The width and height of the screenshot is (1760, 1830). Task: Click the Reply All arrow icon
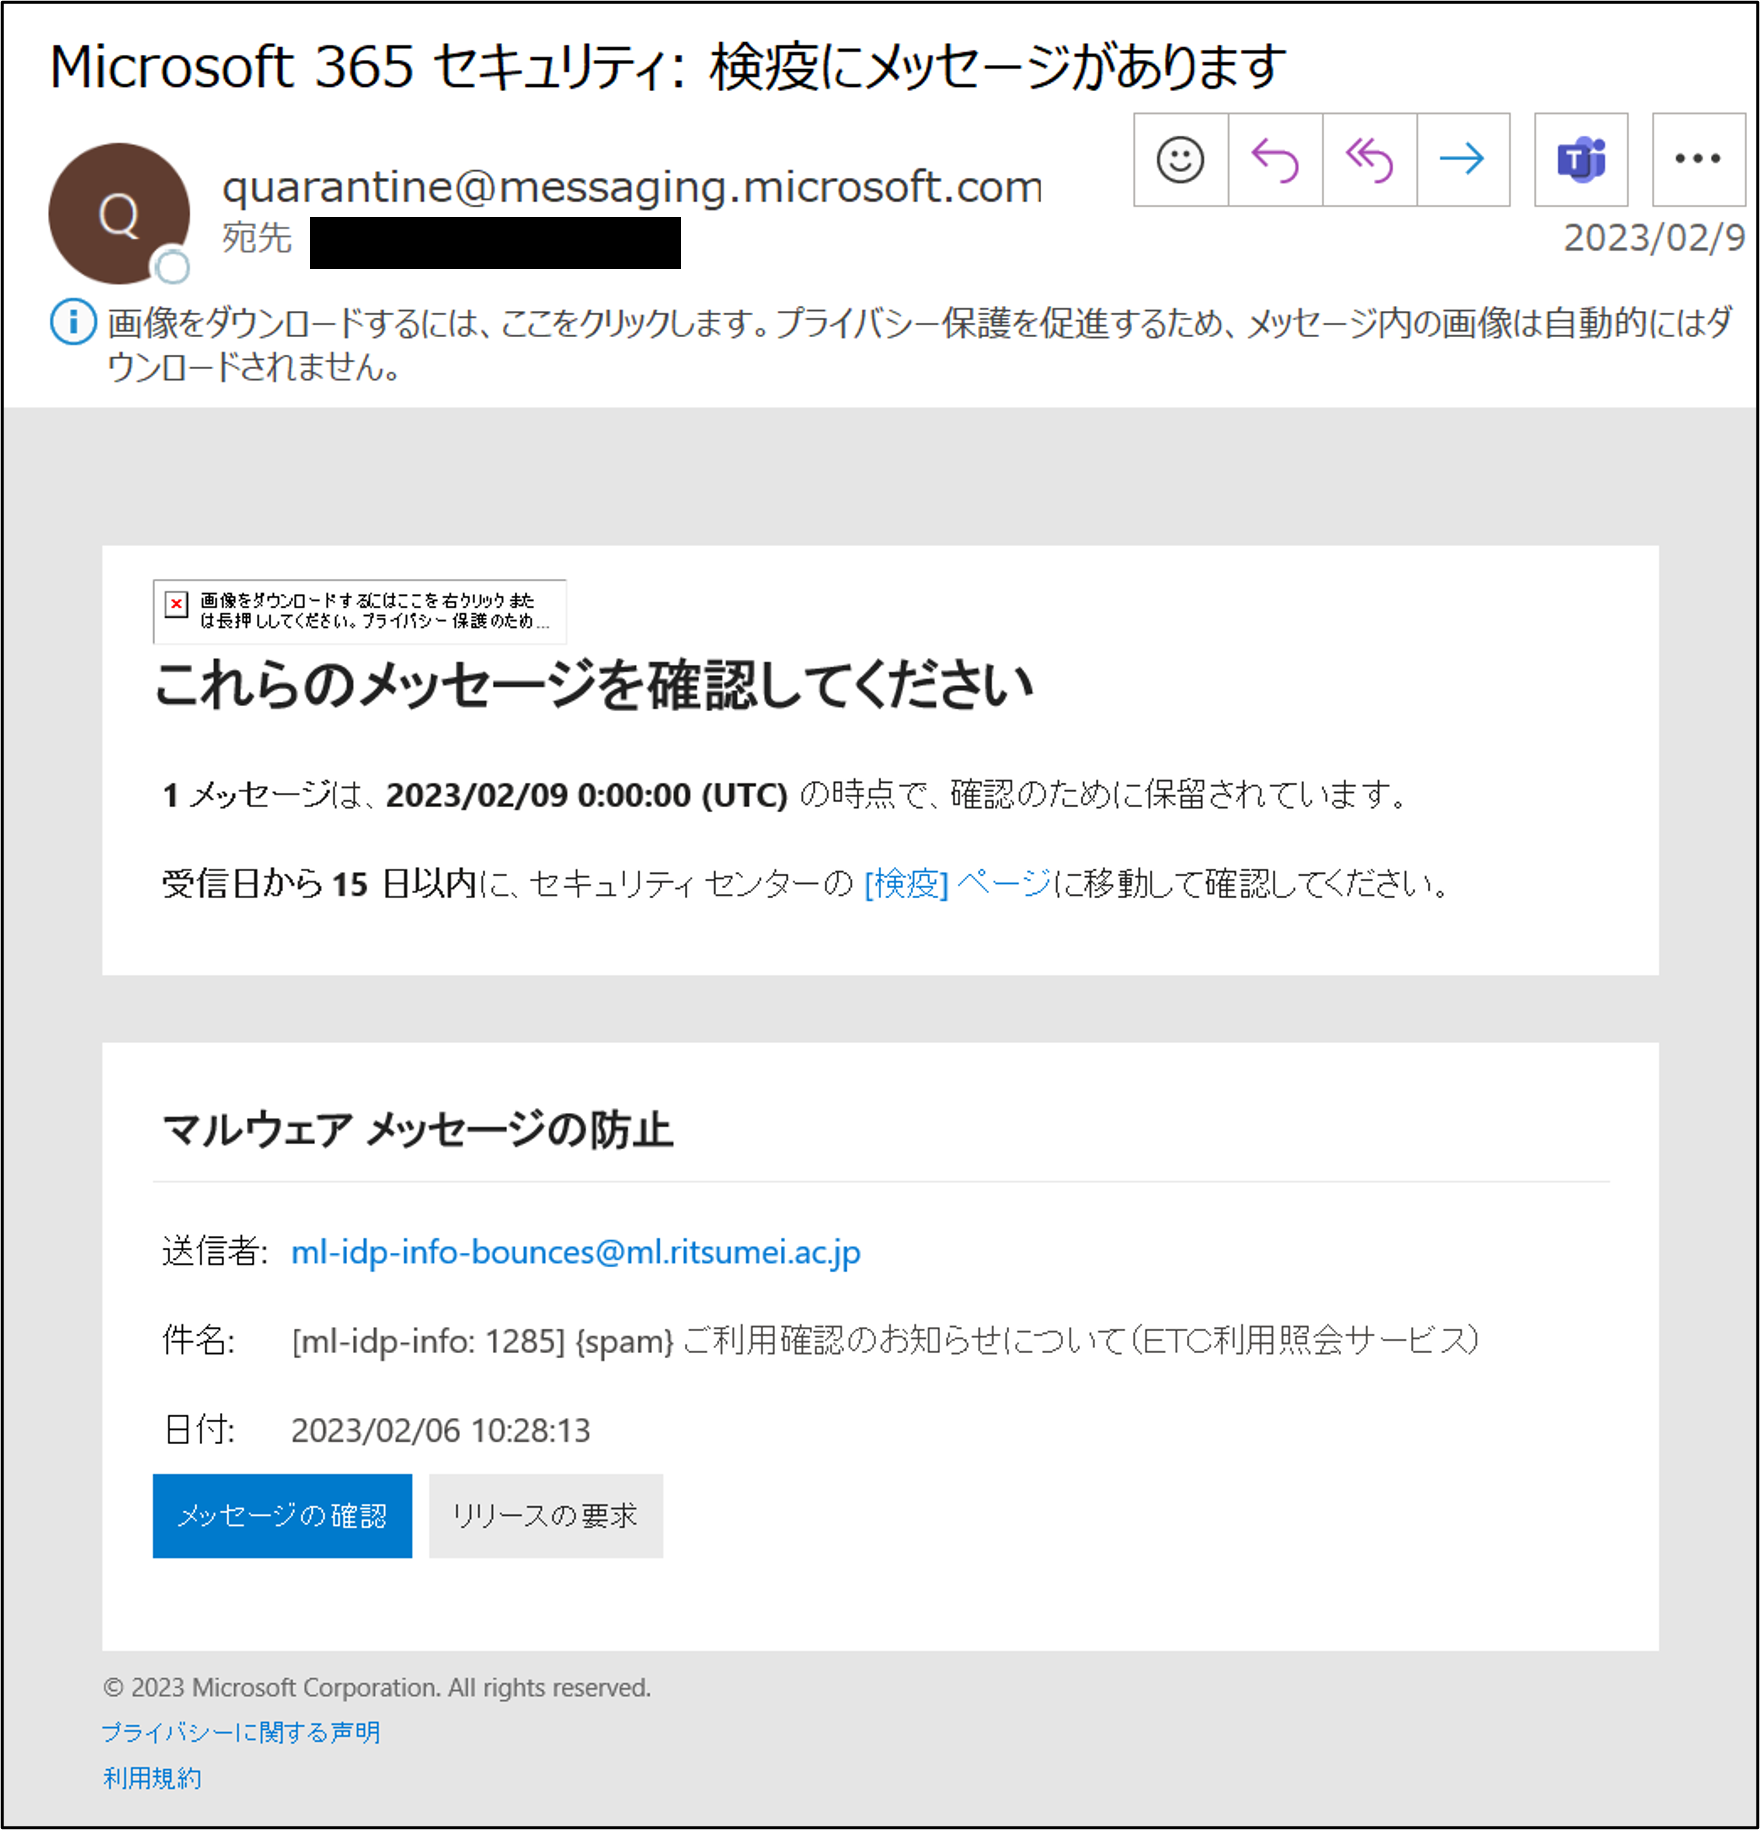1369,160
